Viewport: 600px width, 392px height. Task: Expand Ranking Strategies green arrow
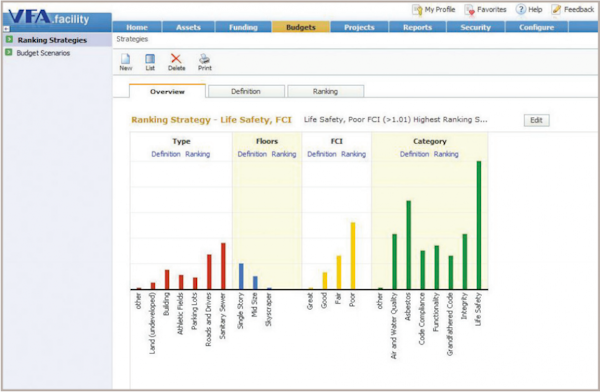[x=9, y=39]
